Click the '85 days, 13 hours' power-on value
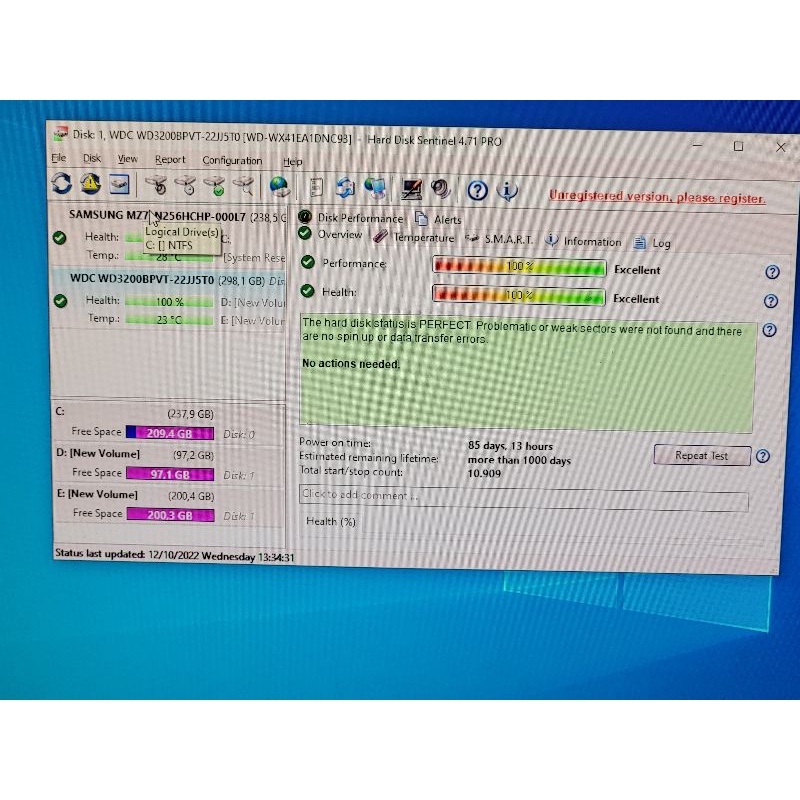Viewport: 800px width, 800px height. (510, 446)
